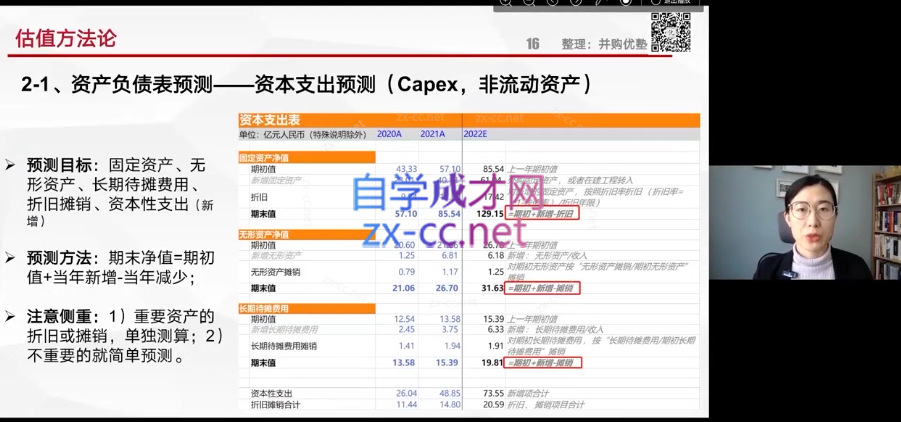Click the text 整理:并购优塾
901x422 pixels.
[x=604, y=44]
